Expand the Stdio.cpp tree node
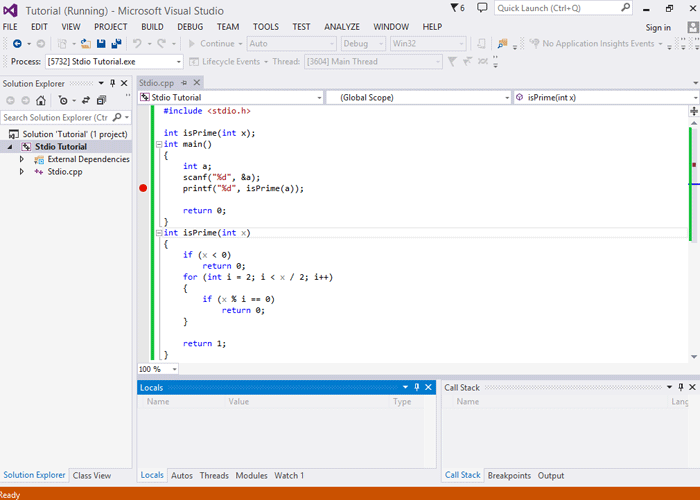700x500 pixels. 21,171
